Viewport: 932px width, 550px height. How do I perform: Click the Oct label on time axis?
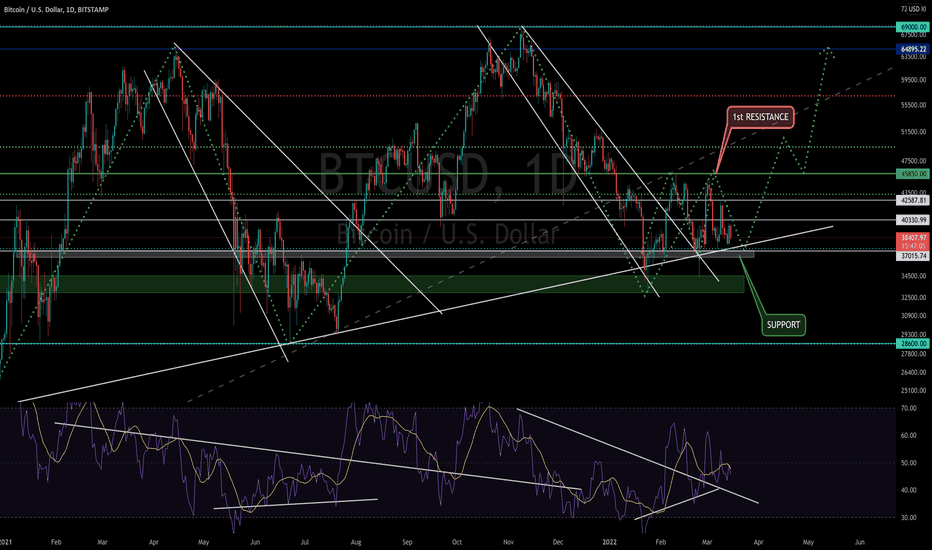tap(457, 542)
